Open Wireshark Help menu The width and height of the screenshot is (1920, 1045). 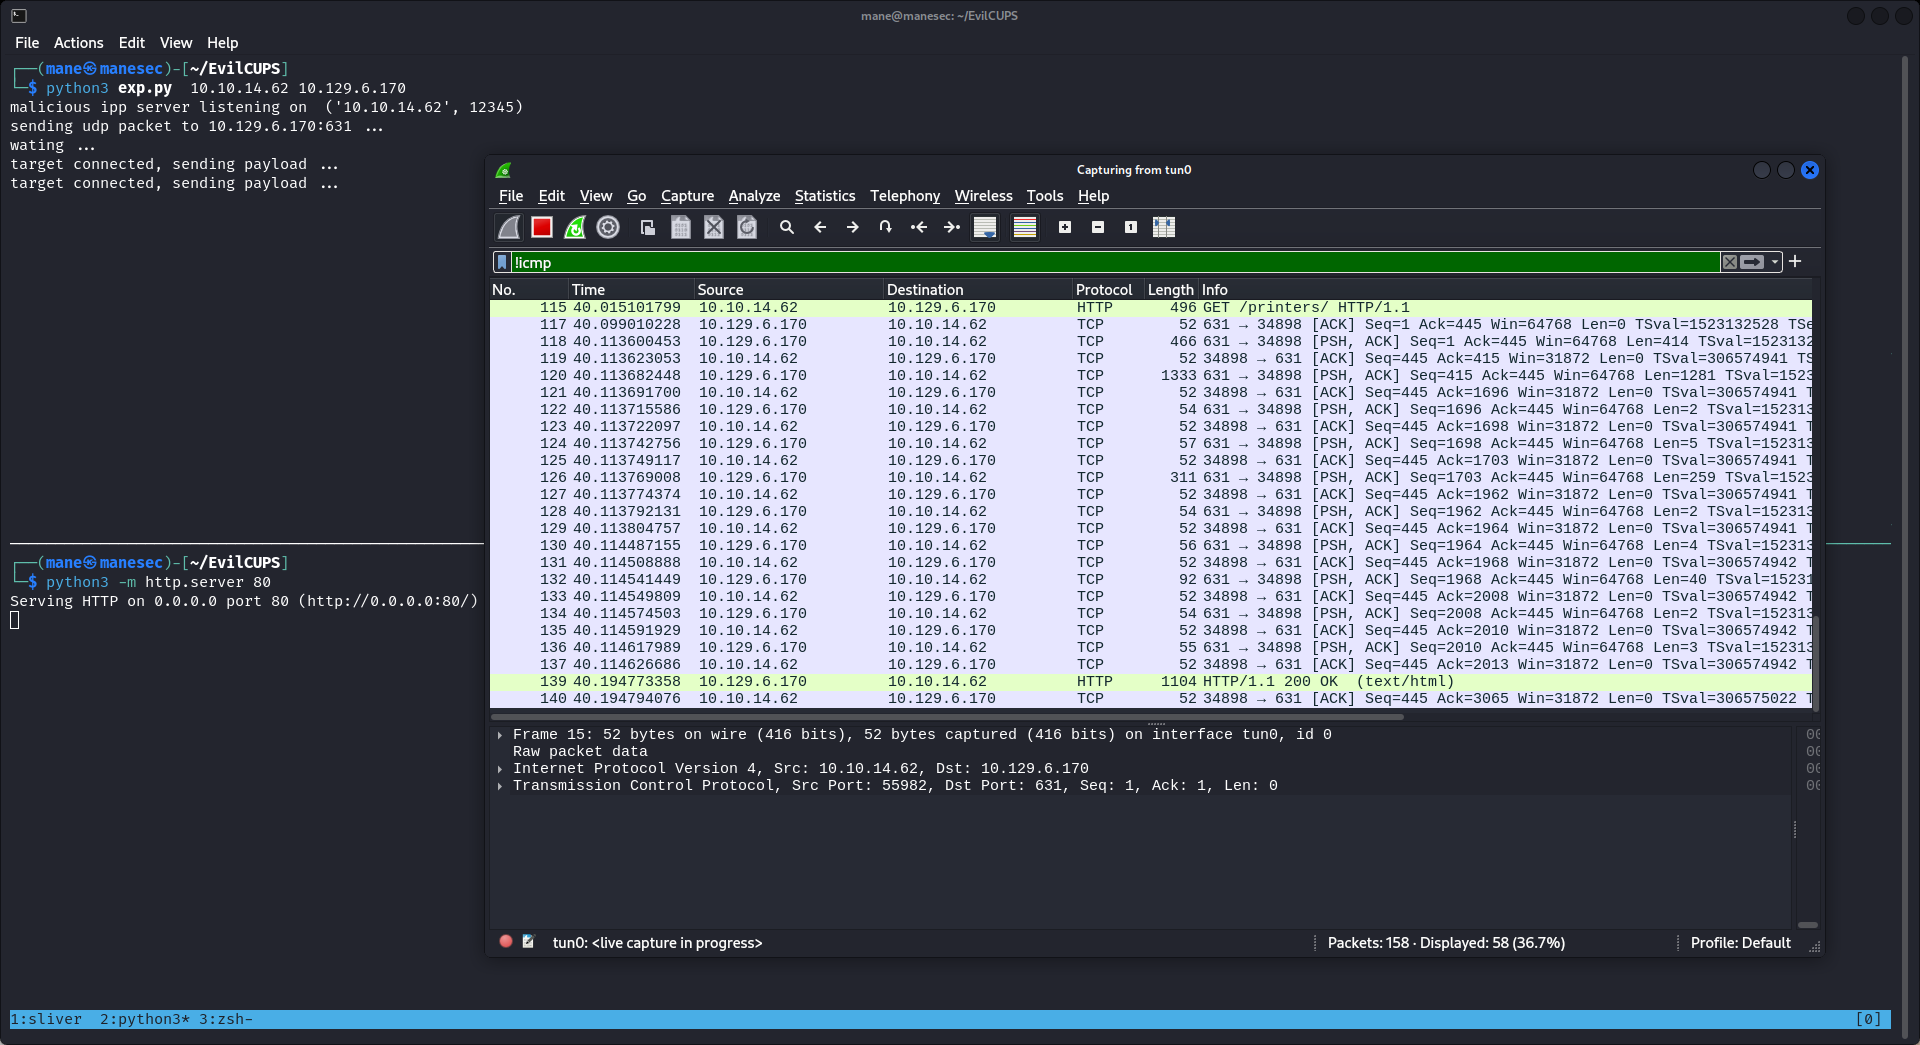click(1094, 196)
